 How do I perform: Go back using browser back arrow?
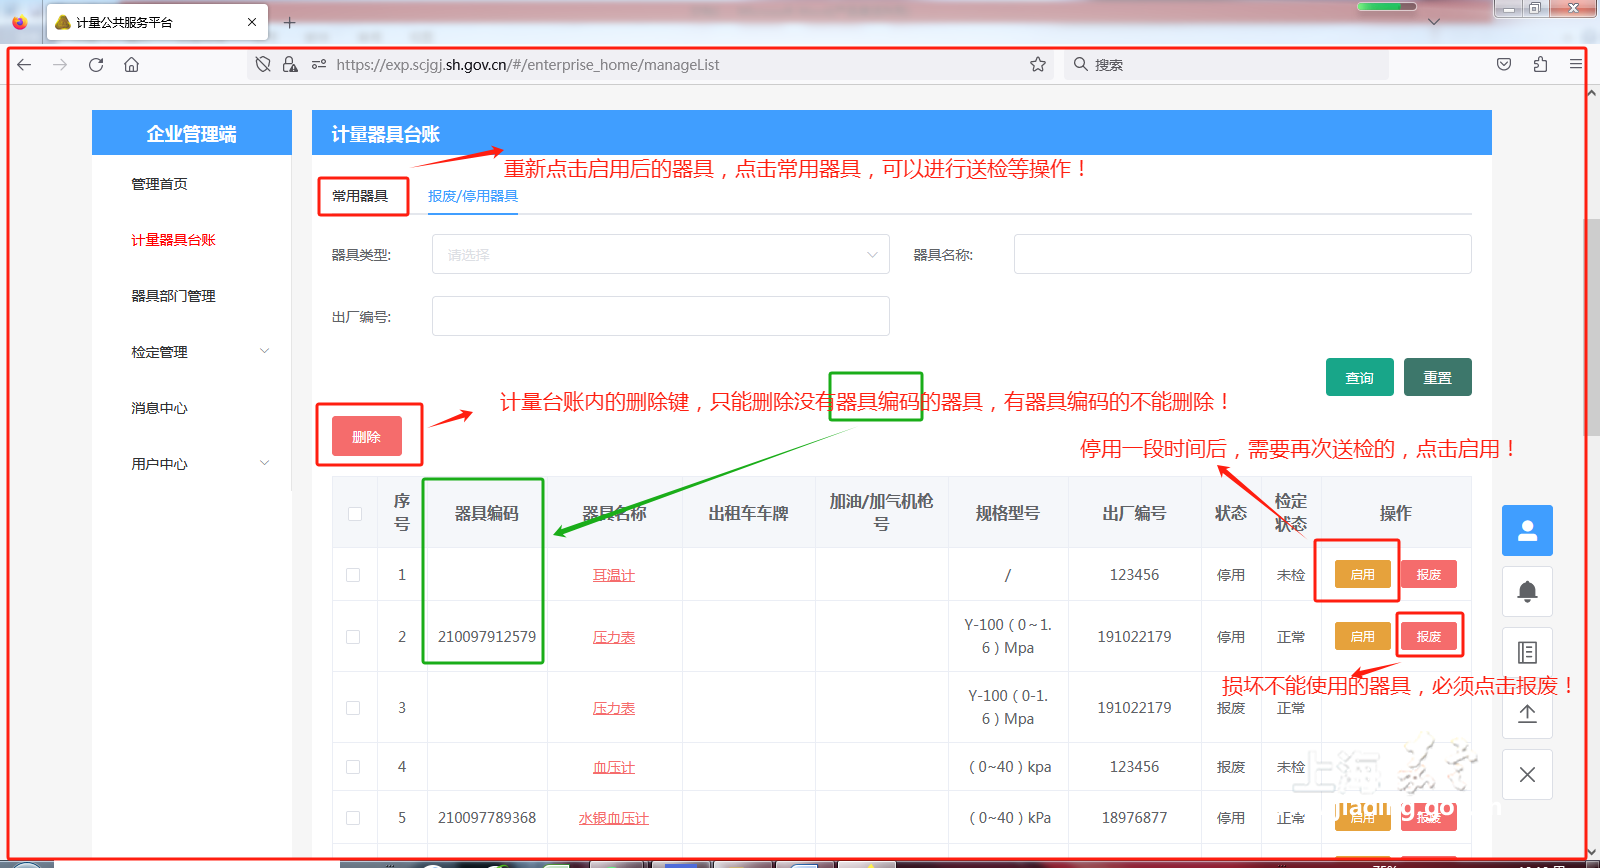point(25,64)
